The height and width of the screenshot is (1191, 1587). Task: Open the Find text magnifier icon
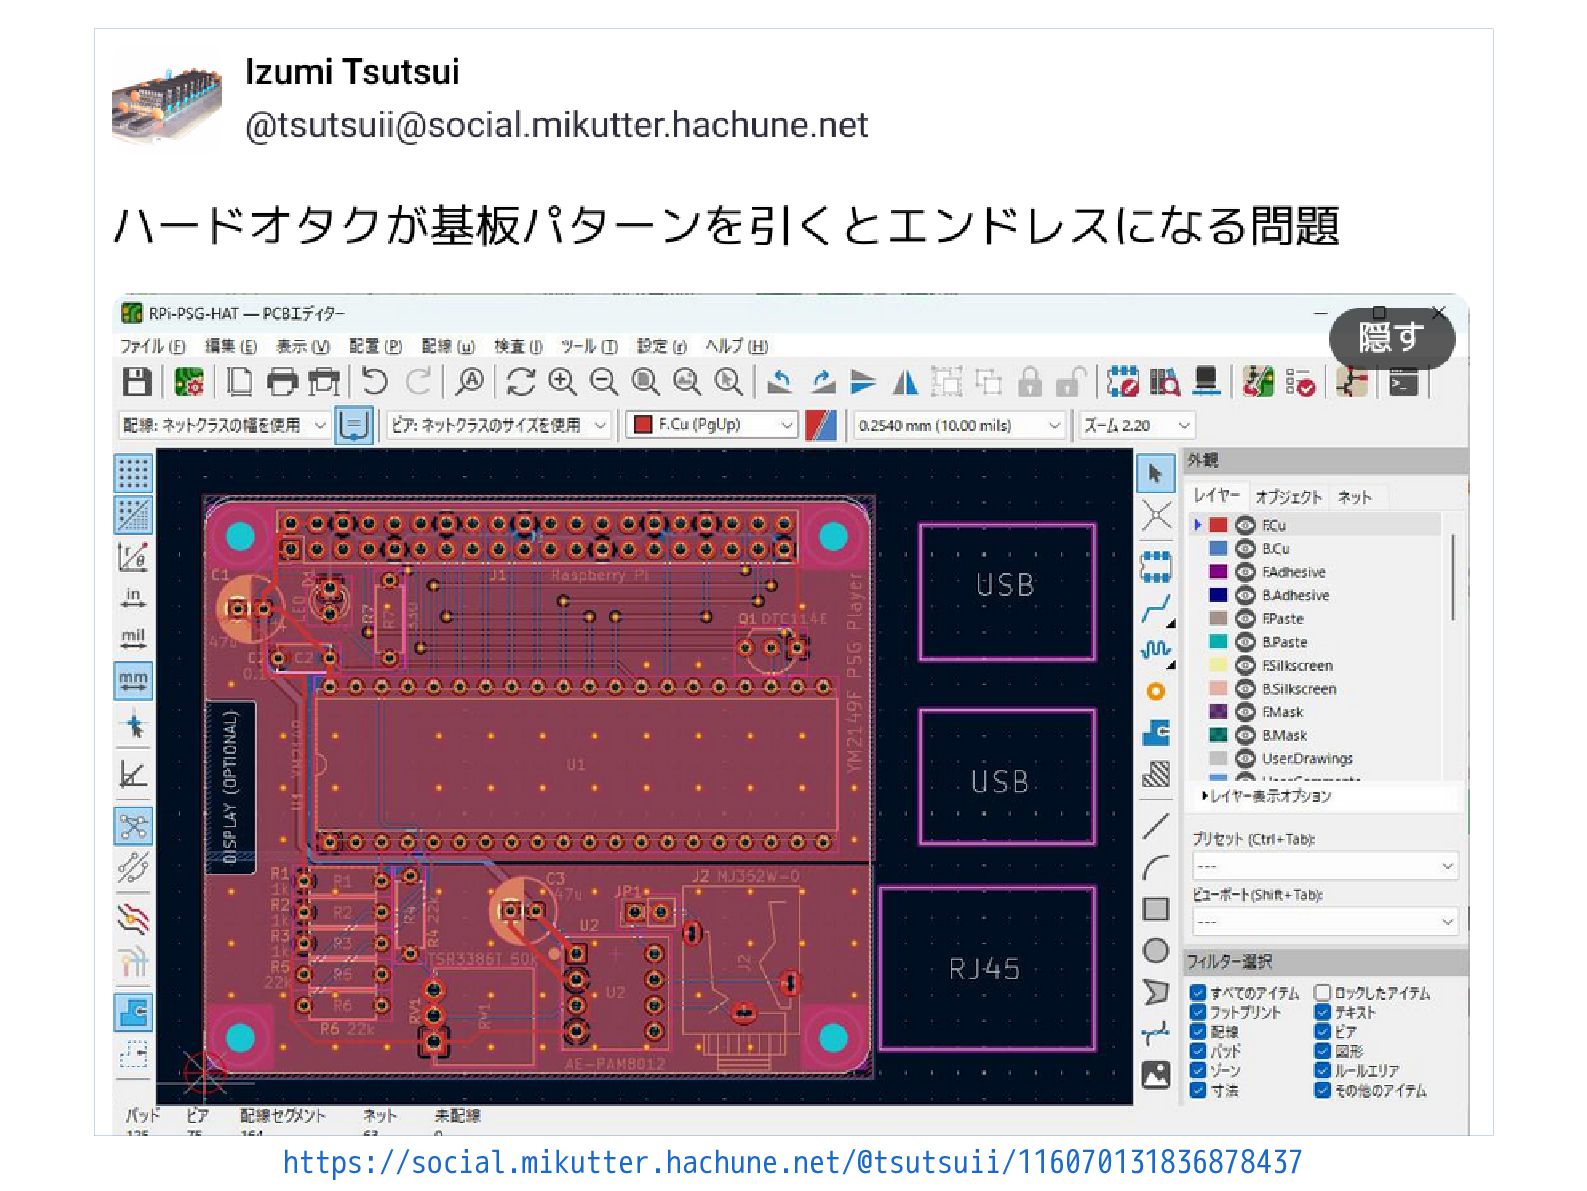point(470,382)
